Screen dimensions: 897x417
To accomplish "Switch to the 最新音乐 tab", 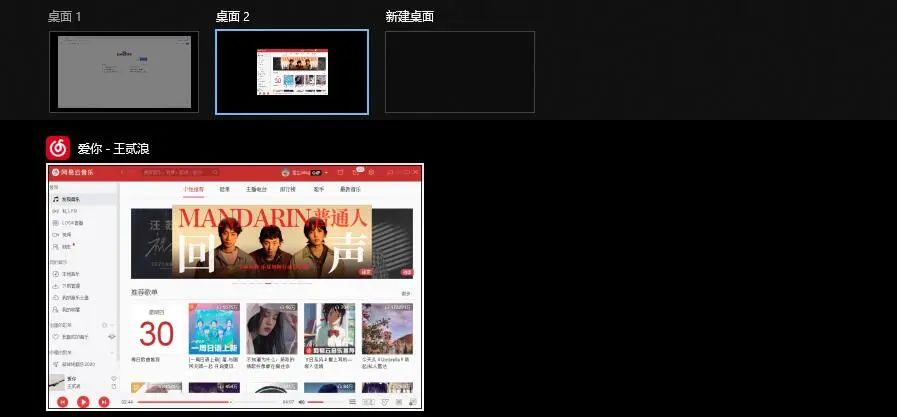I will 350,189.
